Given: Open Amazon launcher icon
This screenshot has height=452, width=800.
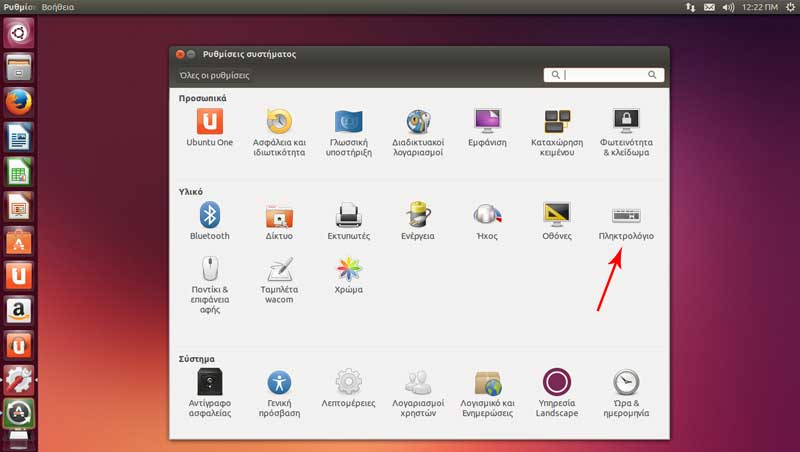Looking at the screenshot, I should [x=19, y=310].
